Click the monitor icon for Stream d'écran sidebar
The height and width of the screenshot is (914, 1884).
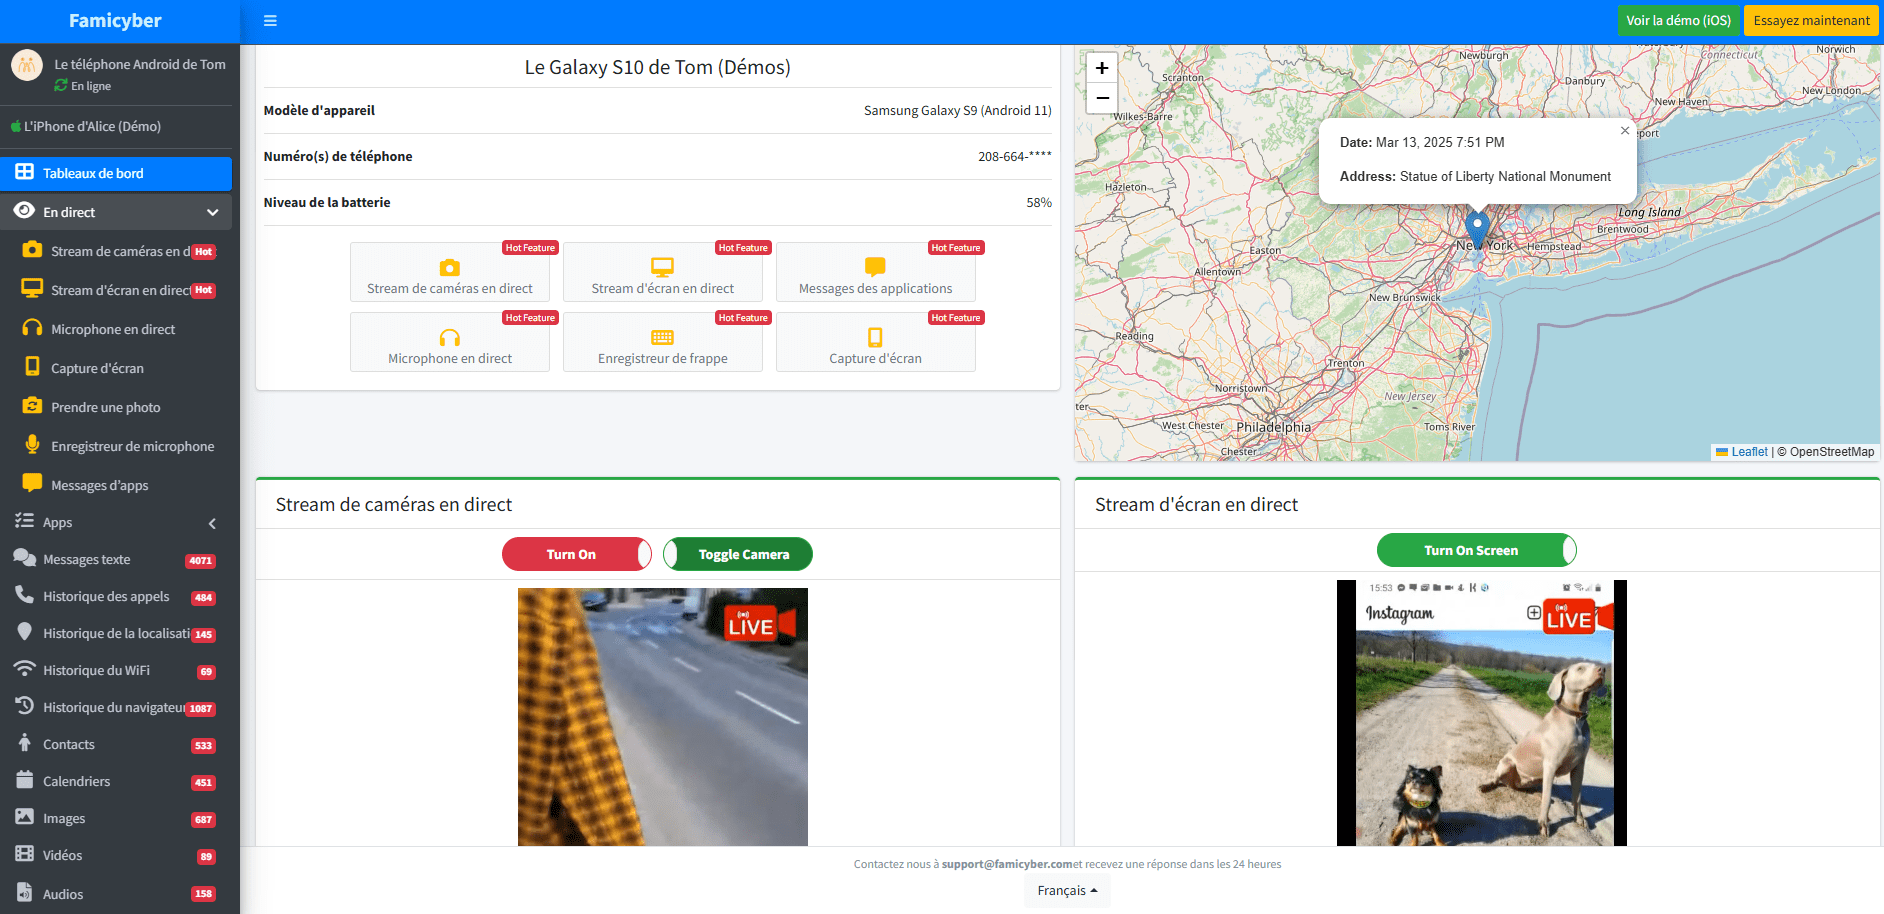point(32,289)
